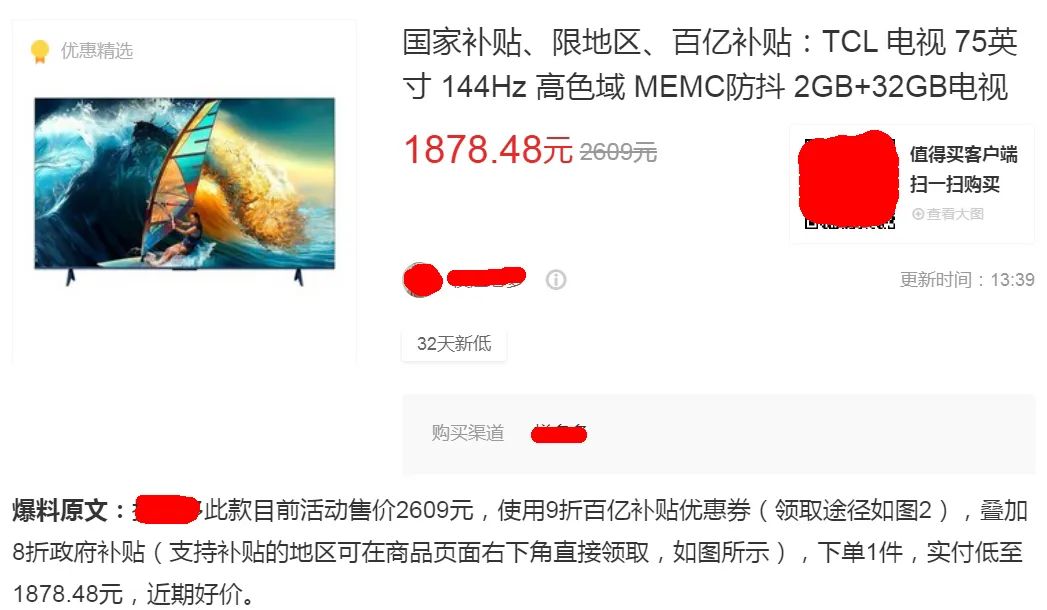Open the TCL TV product image
Image resolution: width=1047 pixels, height=610 pixels.
click(185, 191)
